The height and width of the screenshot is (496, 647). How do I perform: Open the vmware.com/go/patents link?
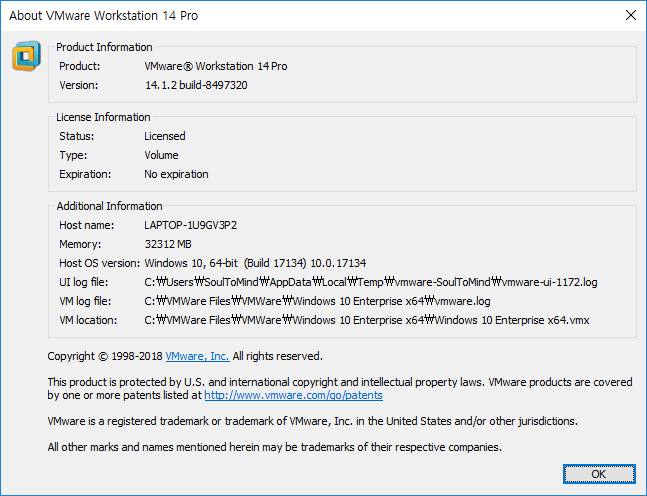(293, 395)
